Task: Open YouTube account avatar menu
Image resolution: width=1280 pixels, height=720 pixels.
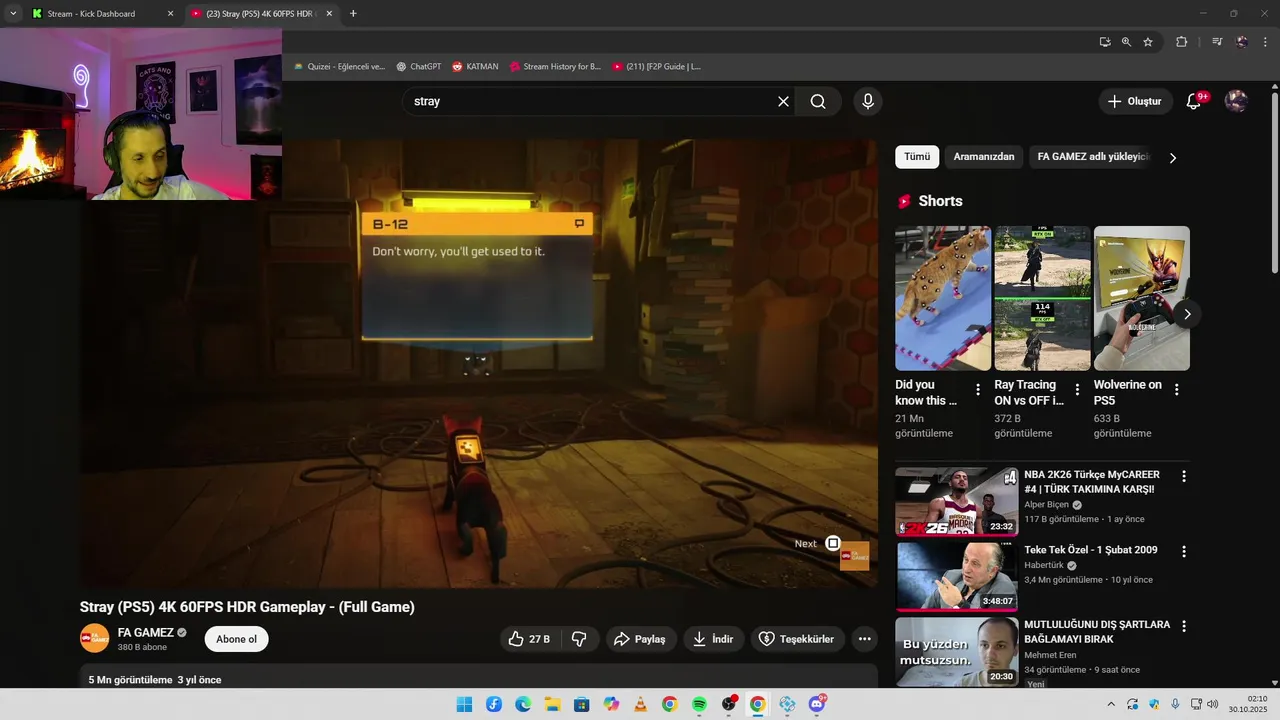Action: click(x=1236, y=101)
